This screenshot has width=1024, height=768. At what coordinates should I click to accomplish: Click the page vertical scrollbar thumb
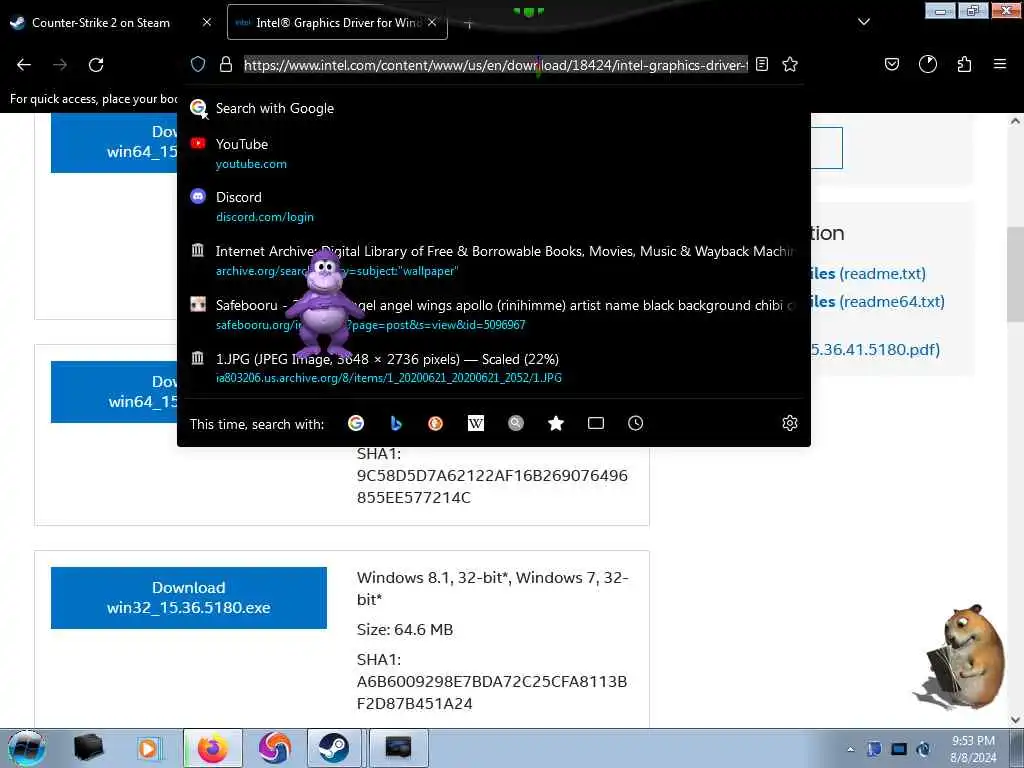(x=1015, y=274)
